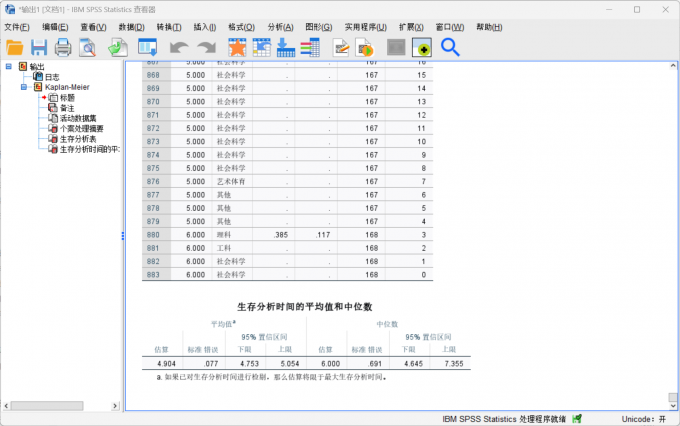The height and width of the screenshot is (426, 680).
Task: Print the output document
Action: 63,47
